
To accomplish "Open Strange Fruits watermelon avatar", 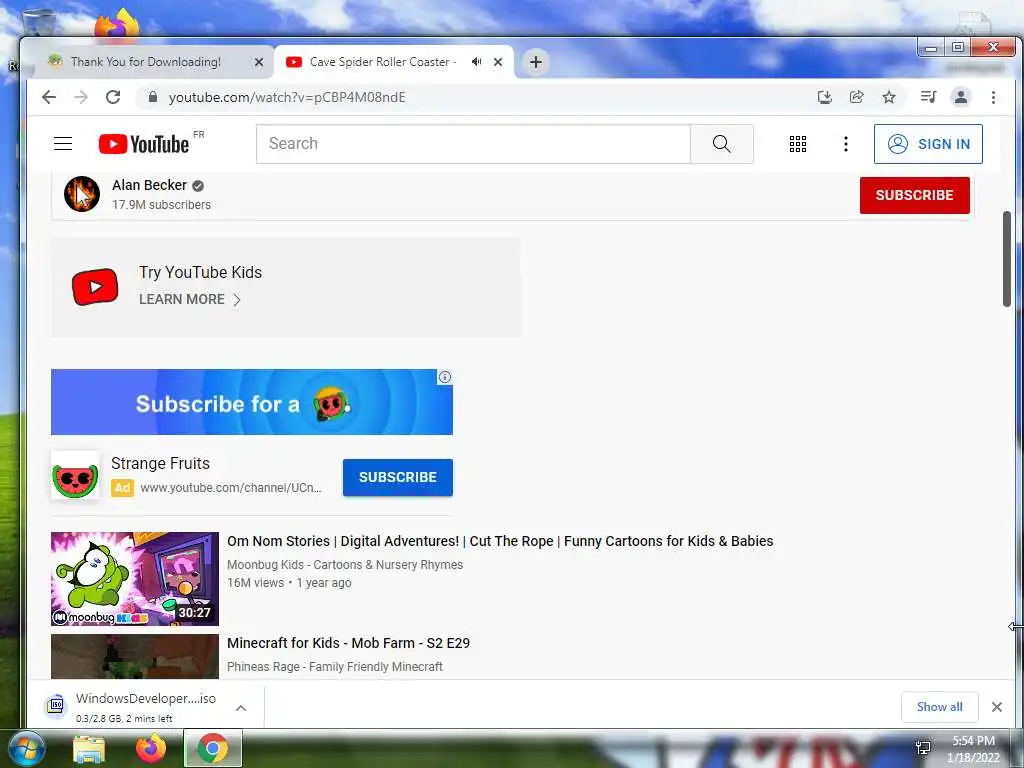I will [x=75, y=475].
